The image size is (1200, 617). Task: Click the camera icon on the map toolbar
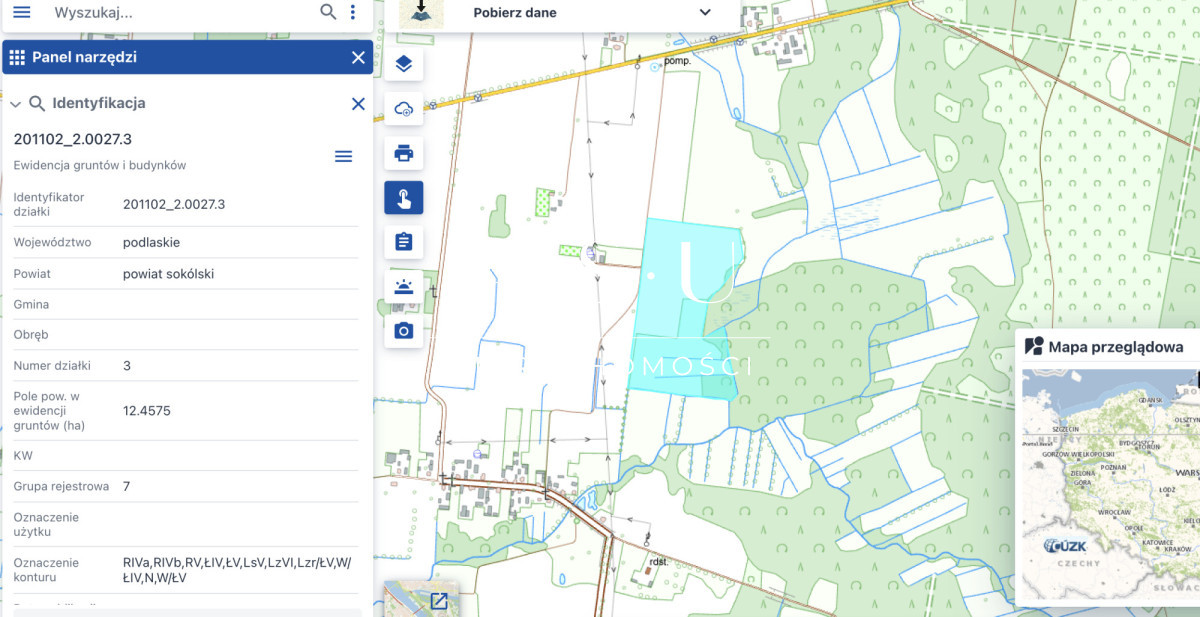404,331
